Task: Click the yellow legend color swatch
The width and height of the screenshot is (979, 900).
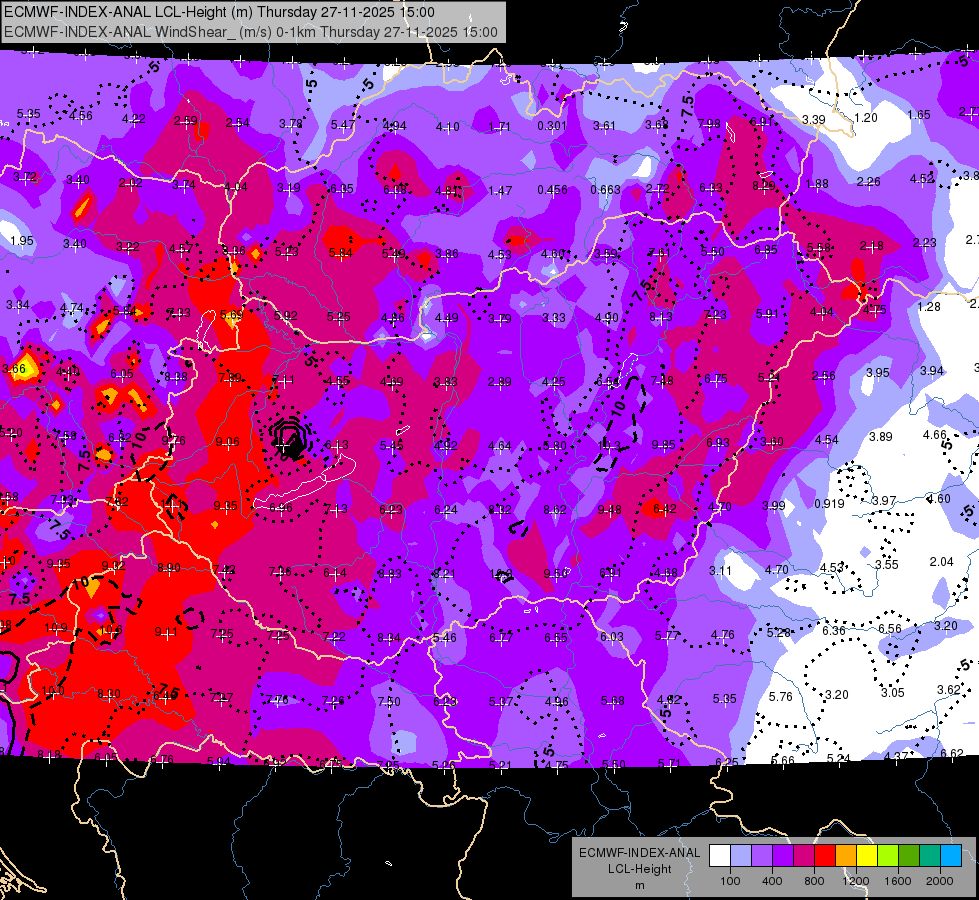Action: coord(867,856)
